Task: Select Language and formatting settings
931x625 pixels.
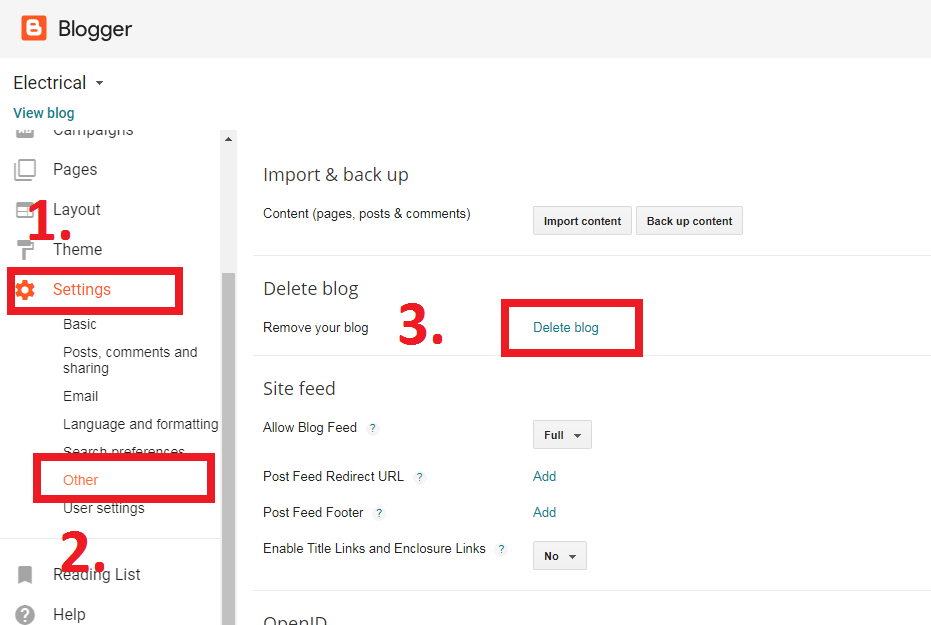Action: click(x=141, y=424)
